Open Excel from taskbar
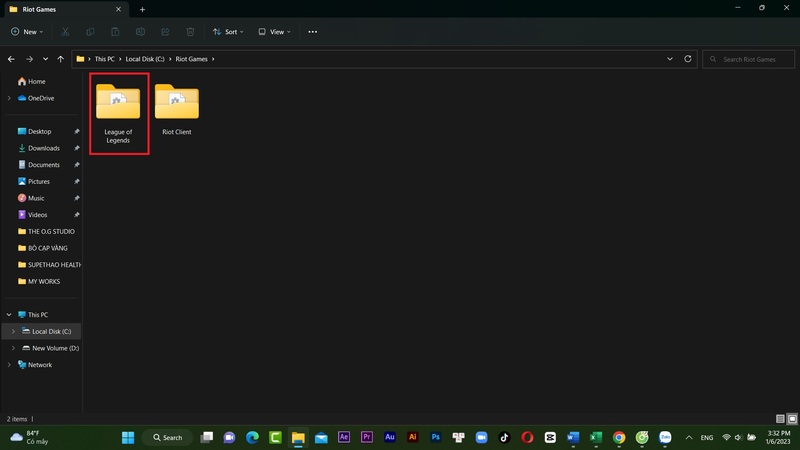 pyautogui.click(x=596, y=437)
